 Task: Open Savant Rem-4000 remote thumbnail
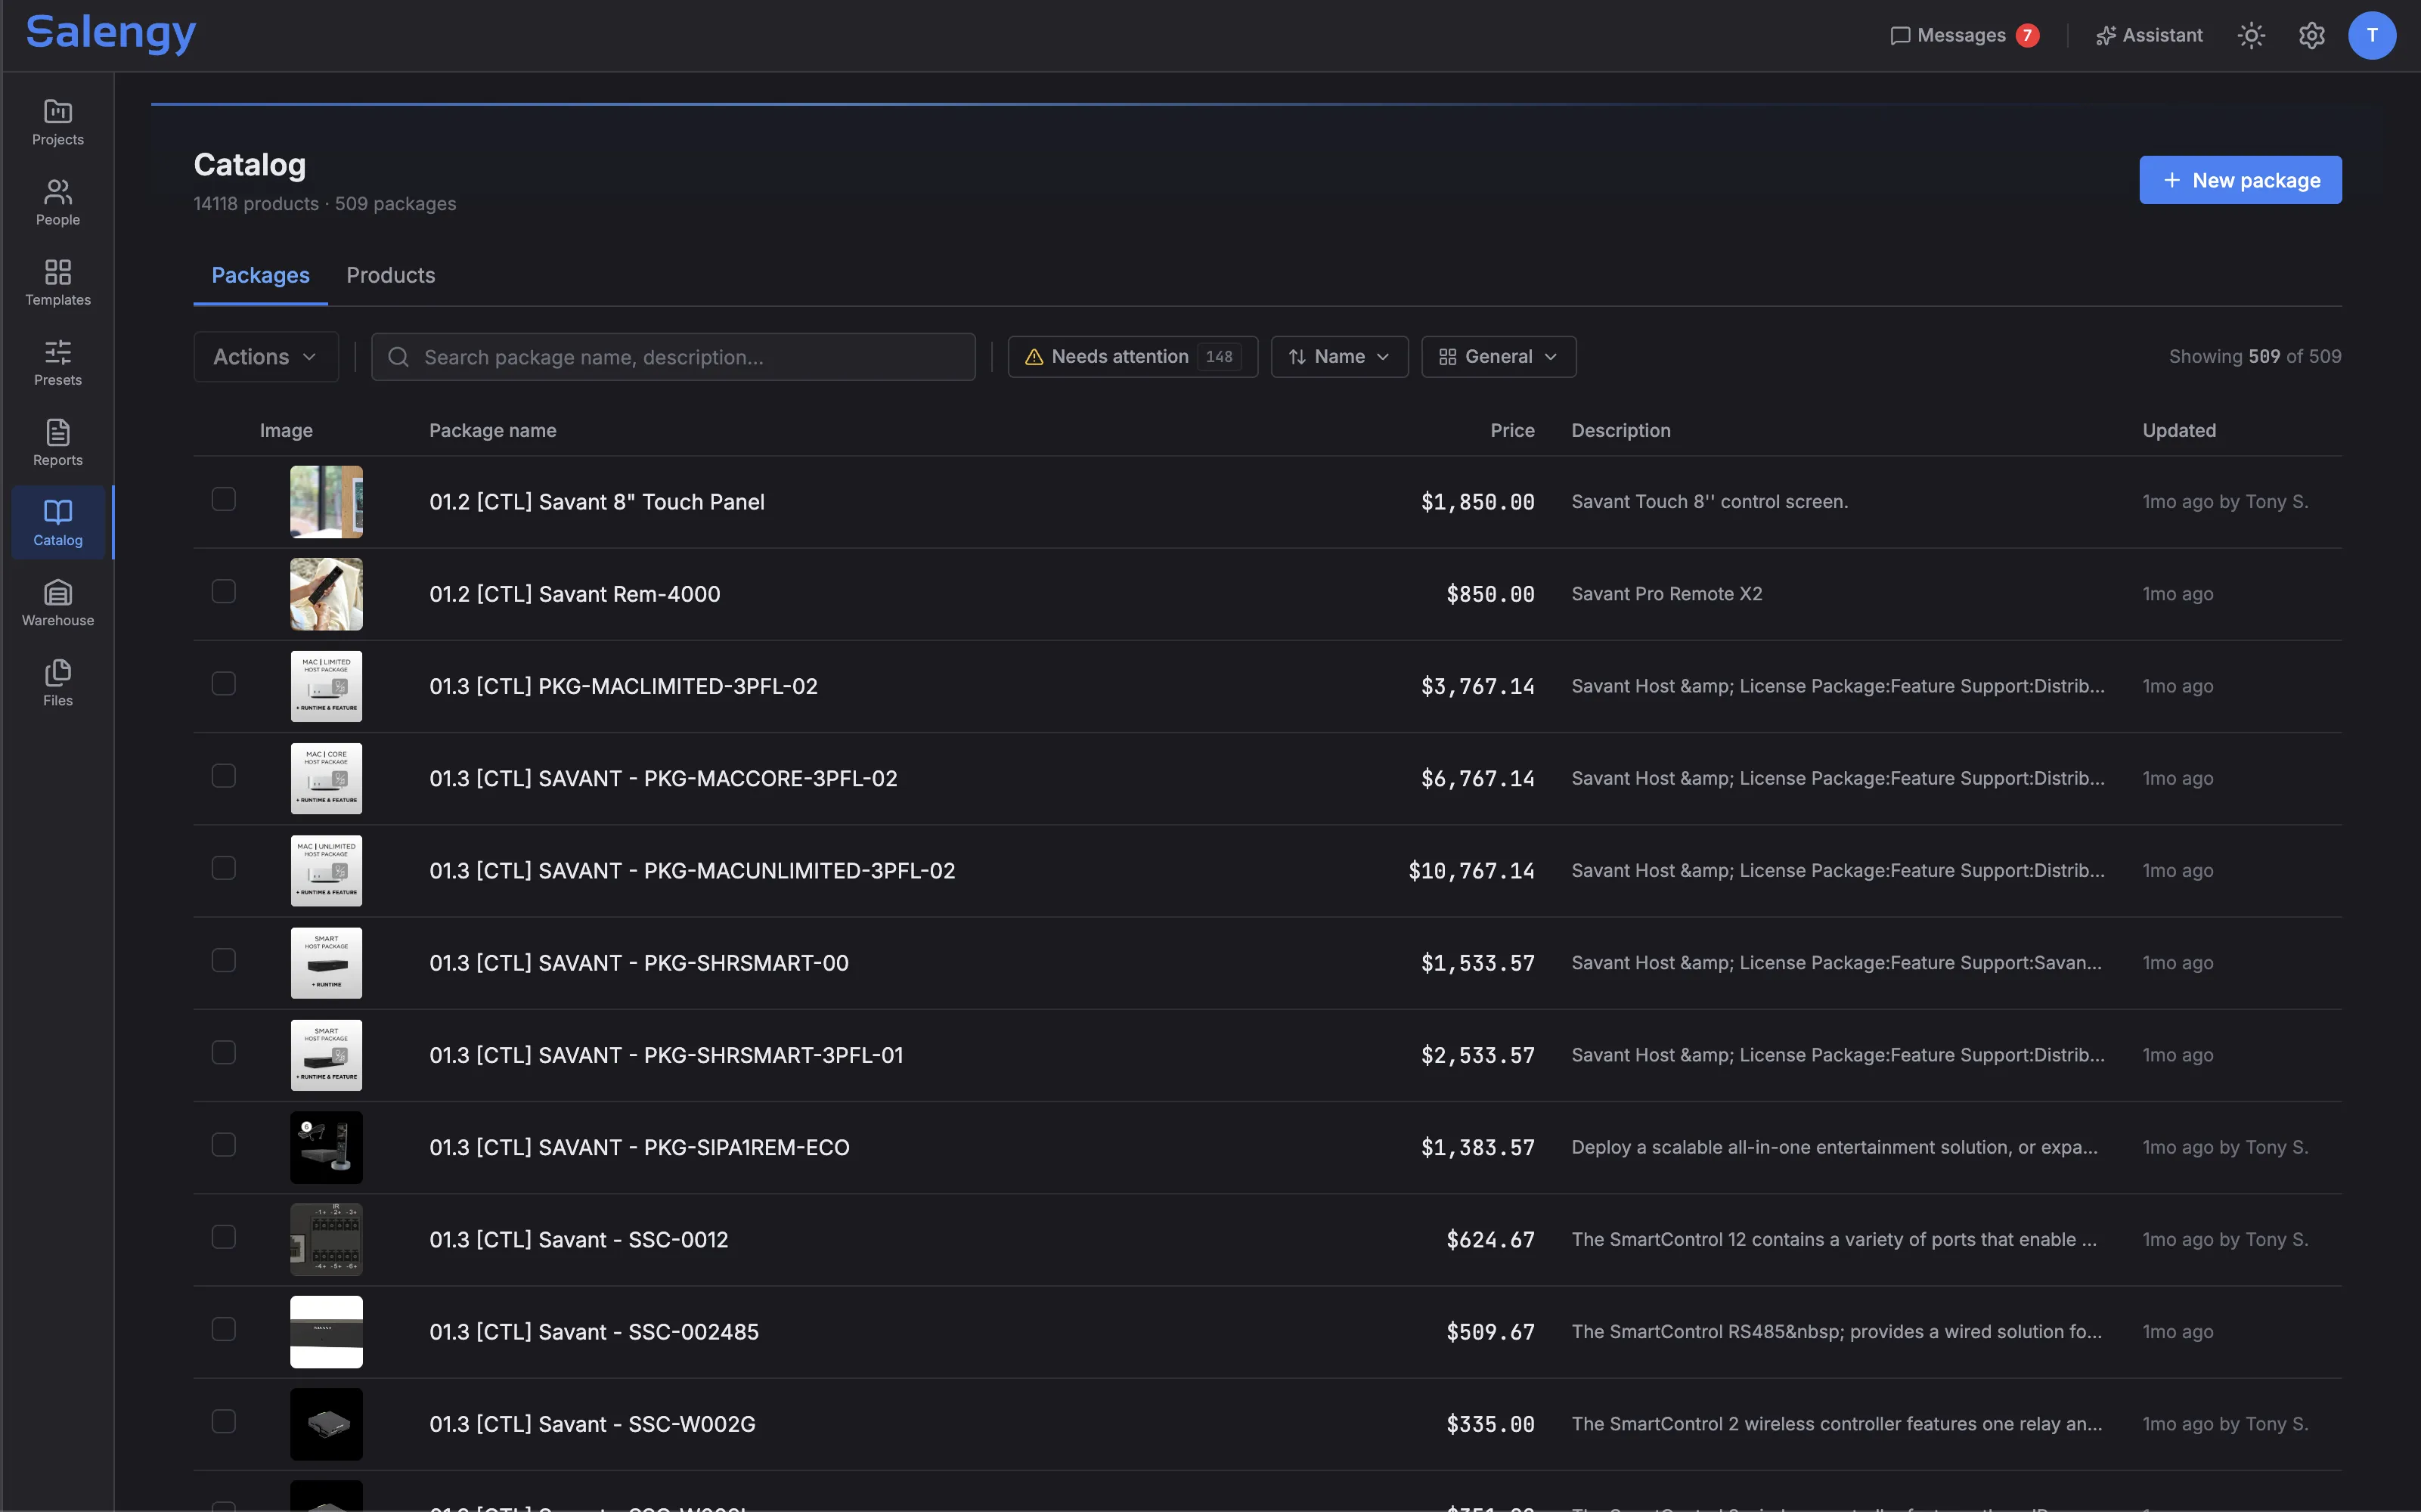click(326, 594)
